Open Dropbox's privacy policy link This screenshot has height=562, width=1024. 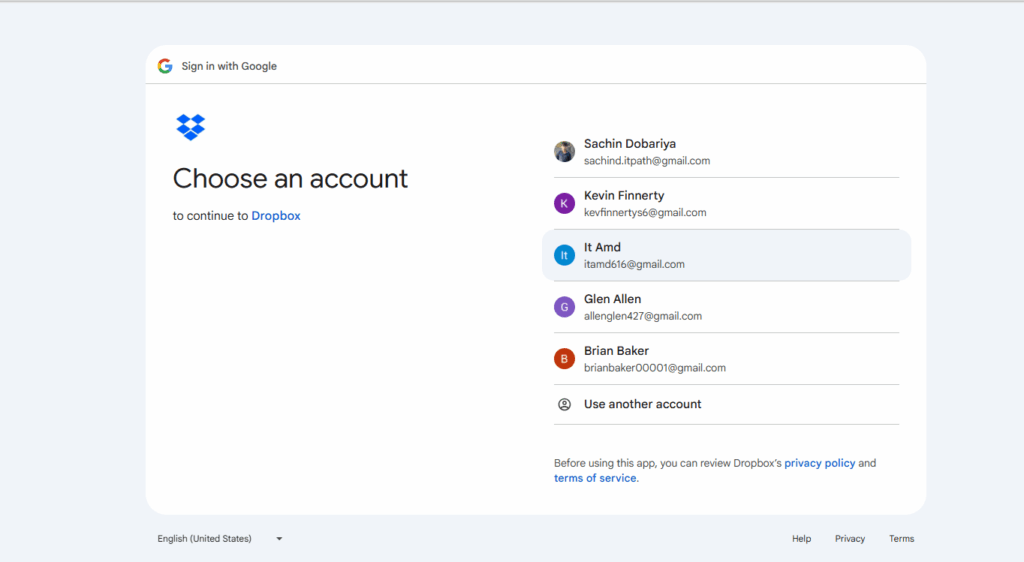click(x=820, y=463)
